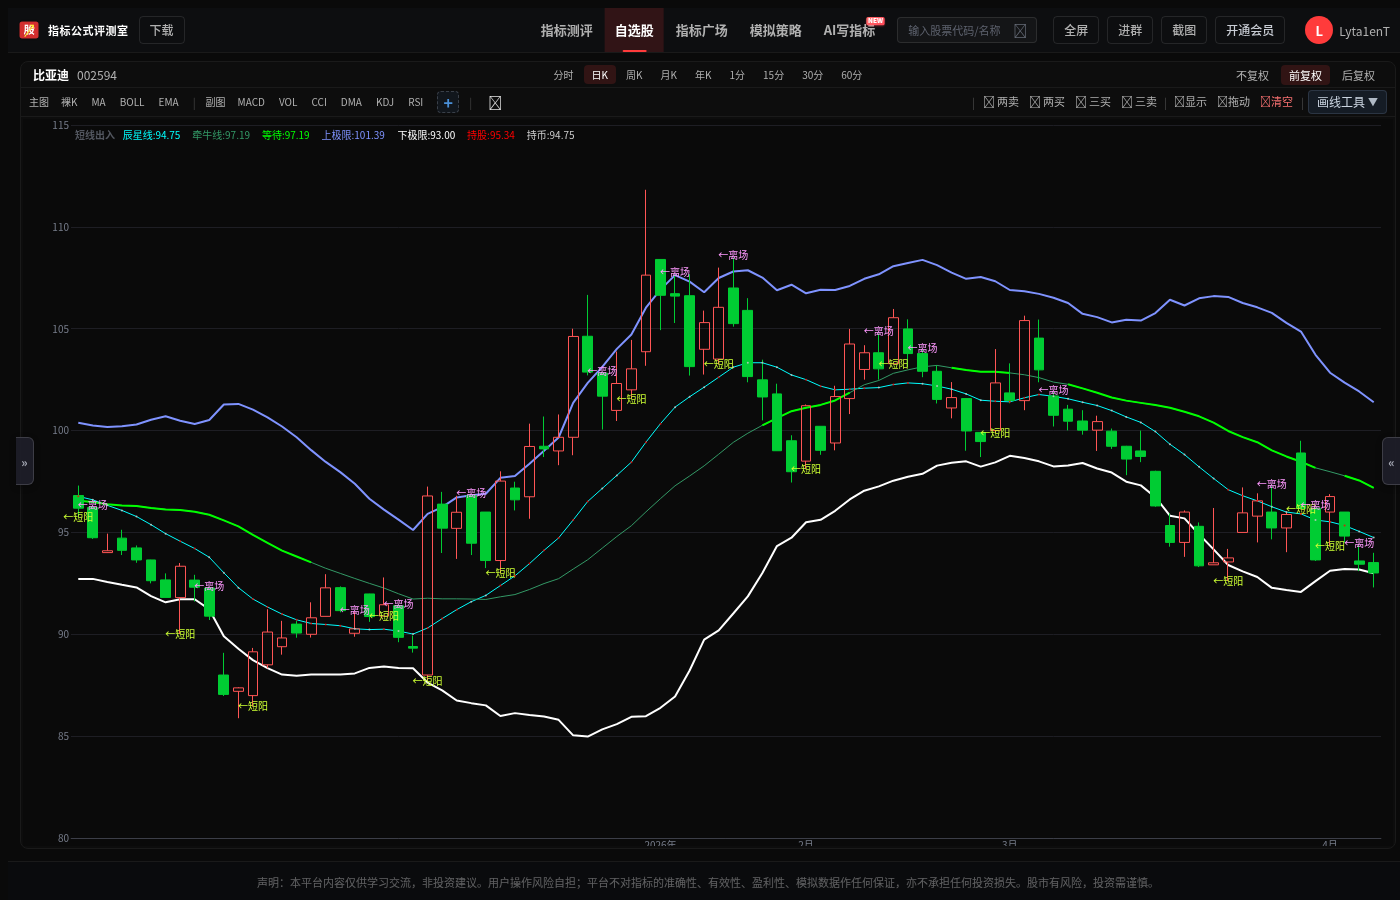Click the stock code 002594
This screenshot has width=1400, height=900.
click(x=97, y=76)
